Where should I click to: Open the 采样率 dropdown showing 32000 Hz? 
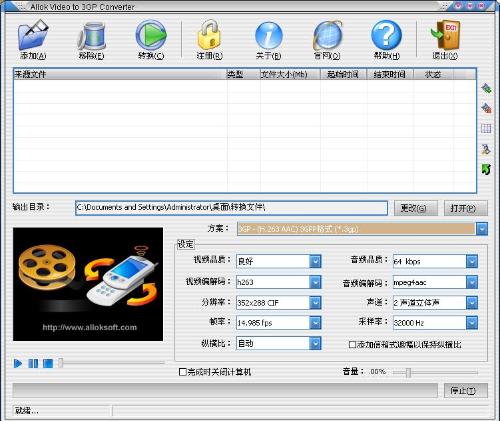coord(472,323)
